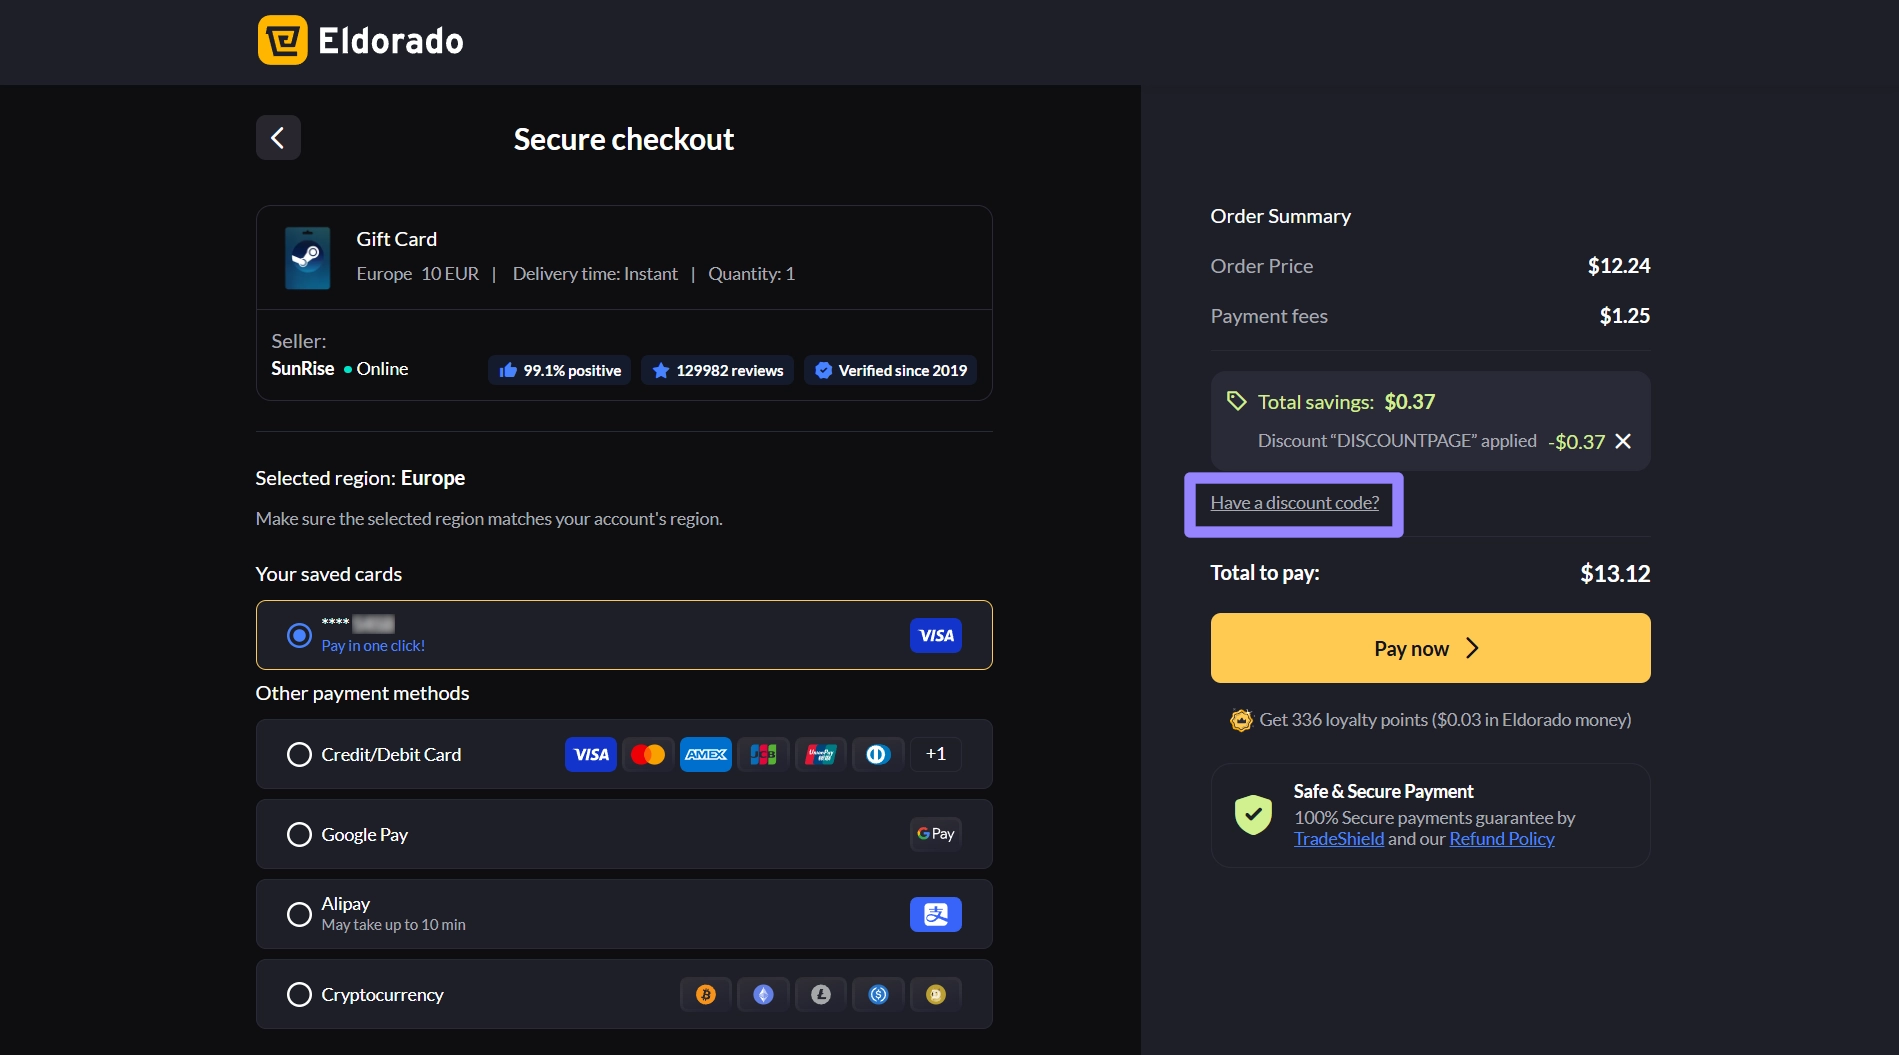Click the '99.1% positive' rating badge
The image size is (1899, 1055).
[x=559, y=370]
